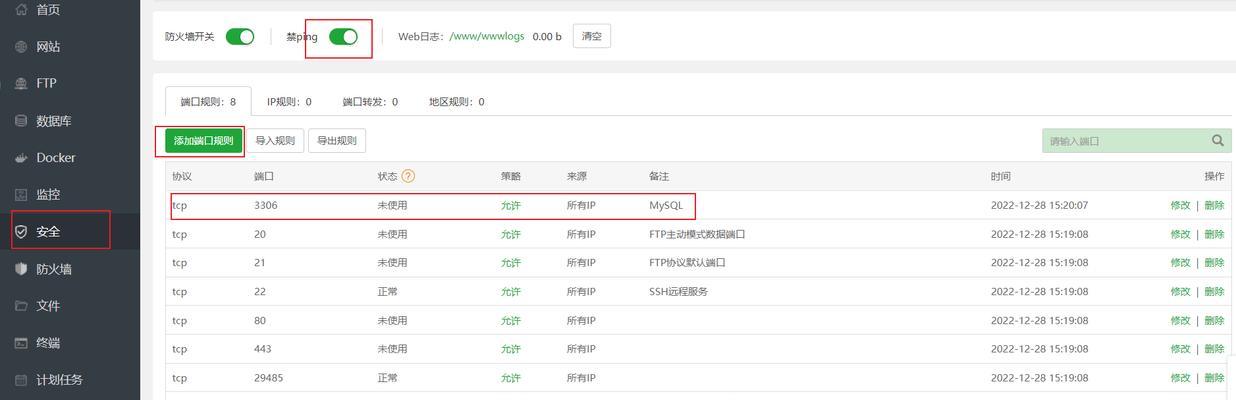Click 删除 for port 21 row
1236x400 pixels.
point(1214,263)
